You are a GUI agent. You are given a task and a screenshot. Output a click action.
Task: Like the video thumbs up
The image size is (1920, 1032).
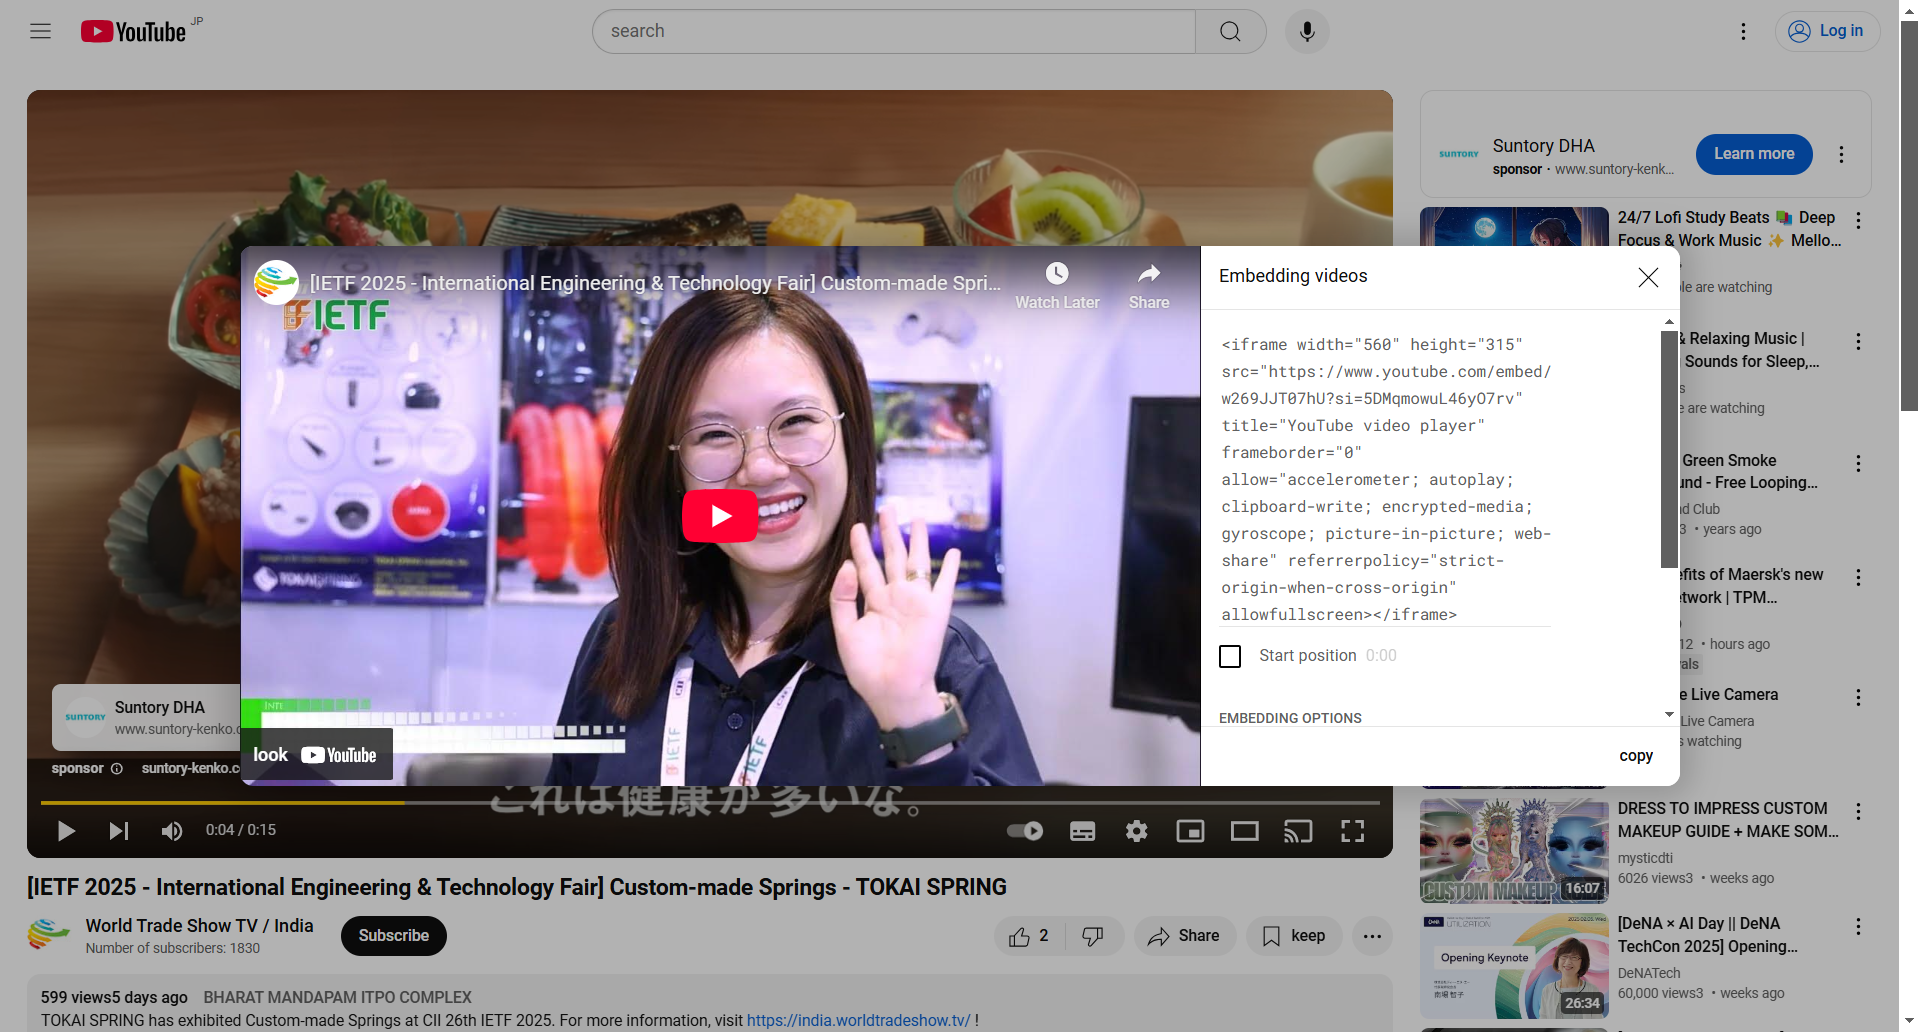coord(1029,936)
